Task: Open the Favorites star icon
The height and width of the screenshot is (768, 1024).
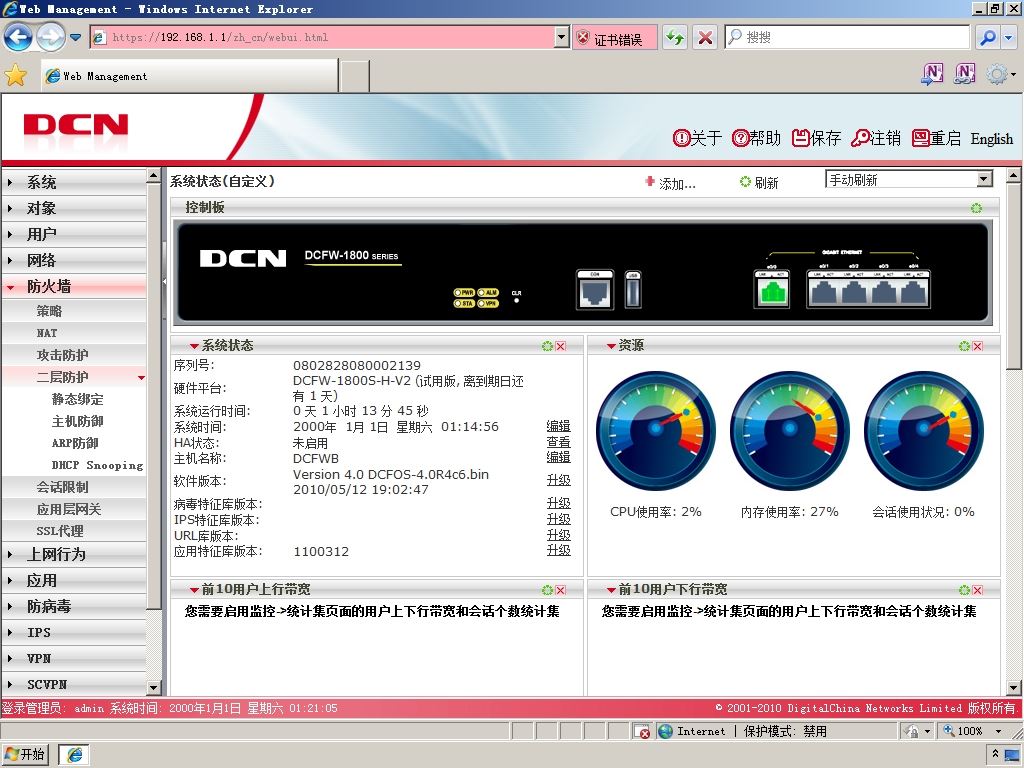Action: click(16, 76)
